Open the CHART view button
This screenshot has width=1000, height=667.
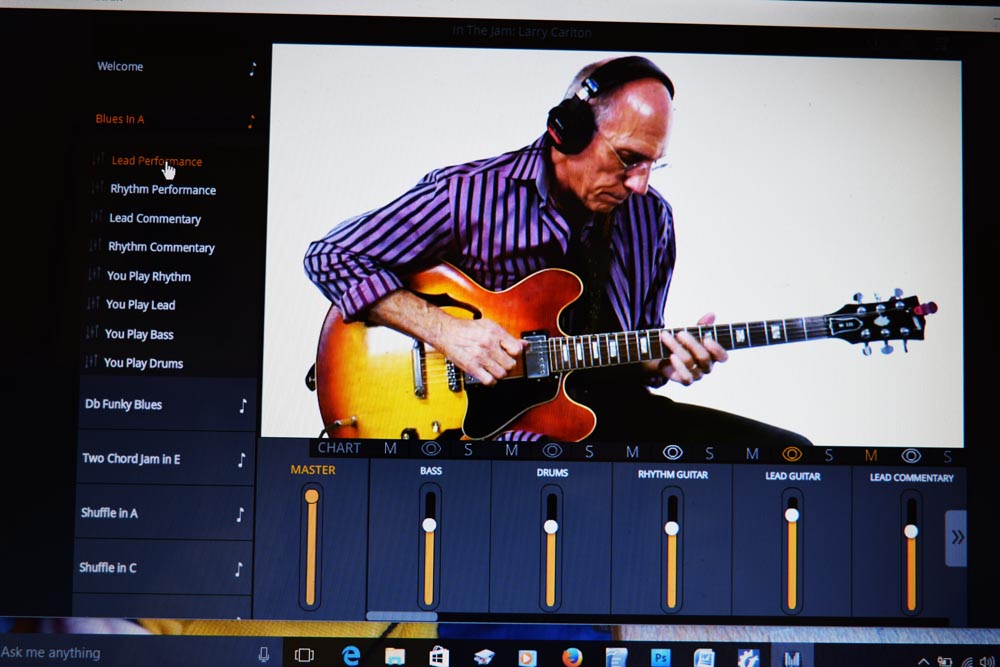(x=339, y=448)
